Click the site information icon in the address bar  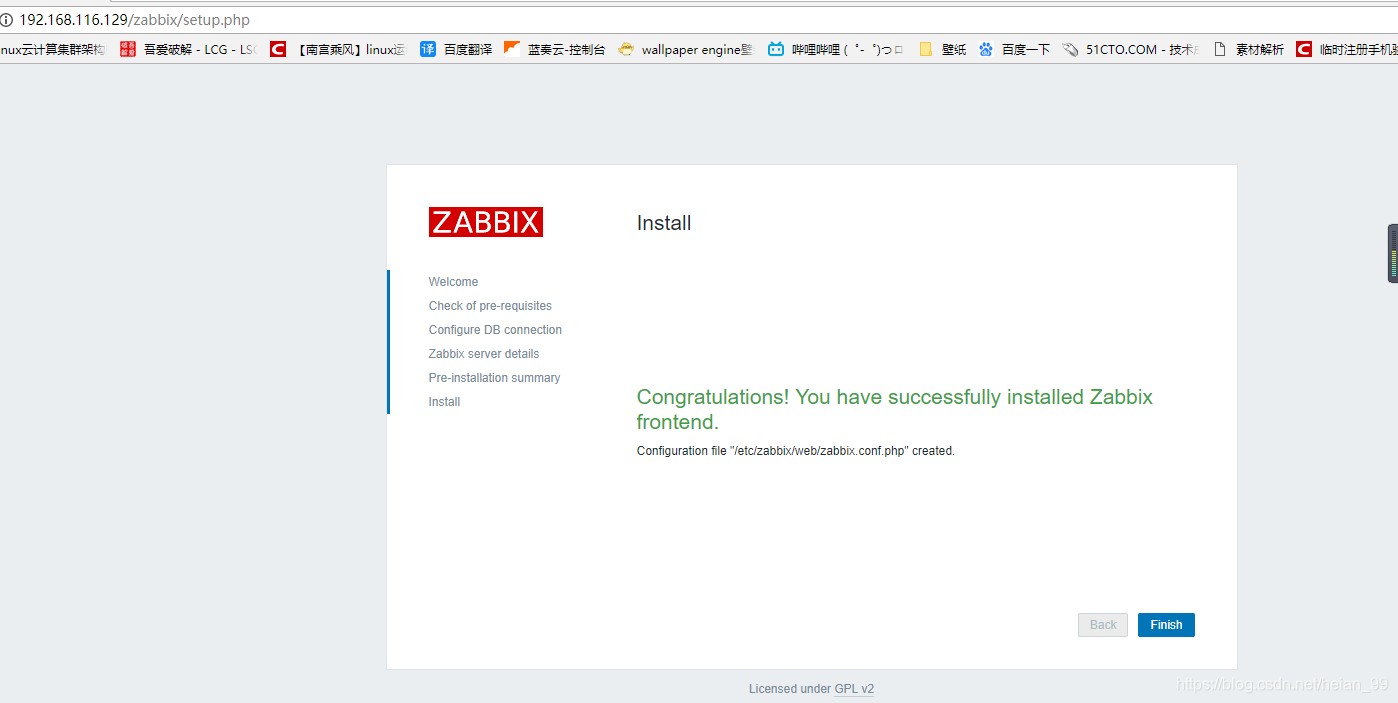point(6,20)
